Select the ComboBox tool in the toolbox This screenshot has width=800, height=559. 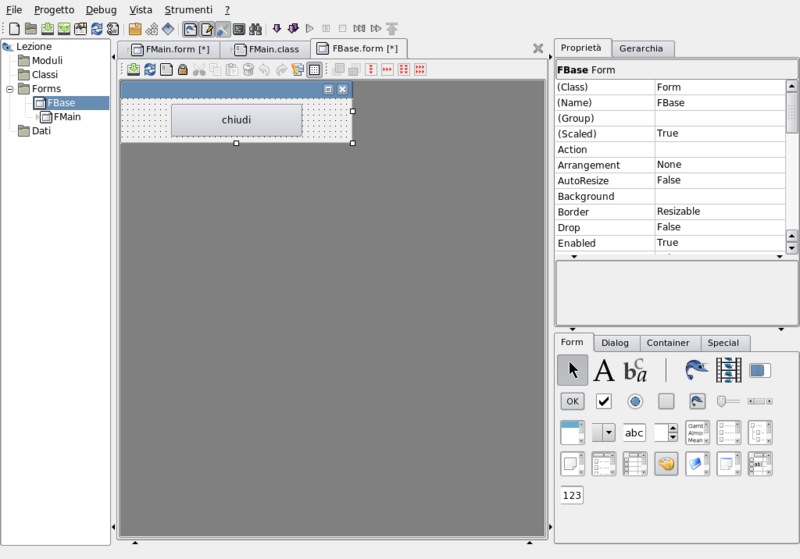tap(604, 433)
